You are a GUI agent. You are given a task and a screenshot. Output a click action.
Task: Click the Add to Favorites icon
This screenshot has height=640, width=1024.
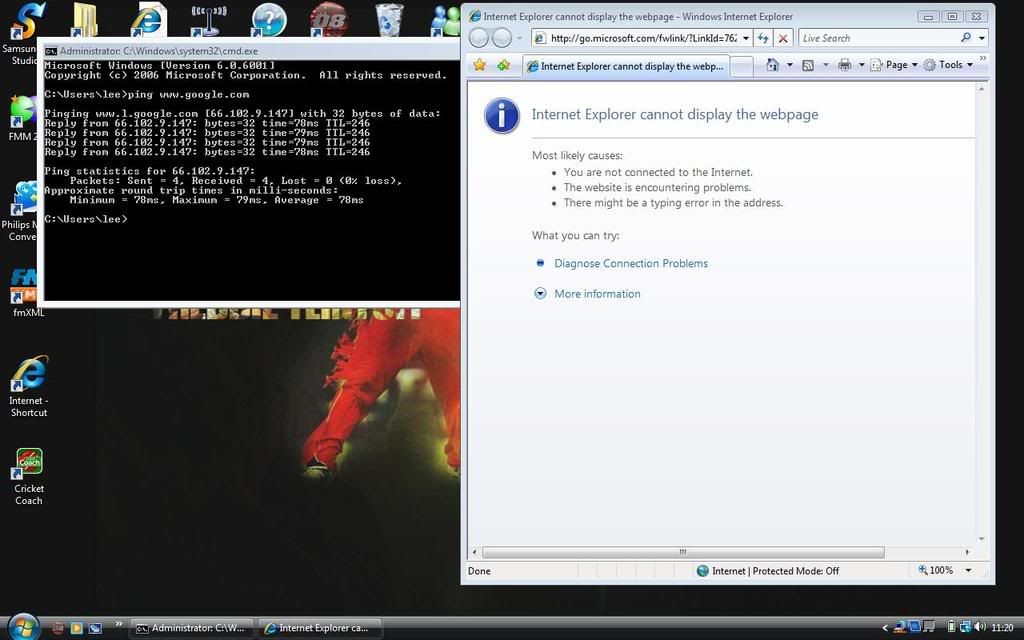click(x=504, y=65)
